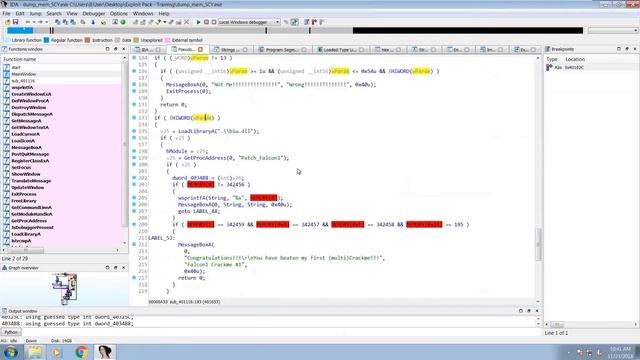Click the Function name column header

click(61, 60)
